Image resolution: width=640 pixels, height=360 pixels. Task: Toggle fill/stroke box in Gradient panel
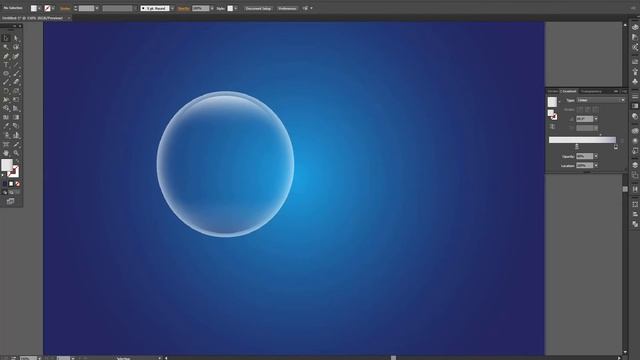click(552, 114)
